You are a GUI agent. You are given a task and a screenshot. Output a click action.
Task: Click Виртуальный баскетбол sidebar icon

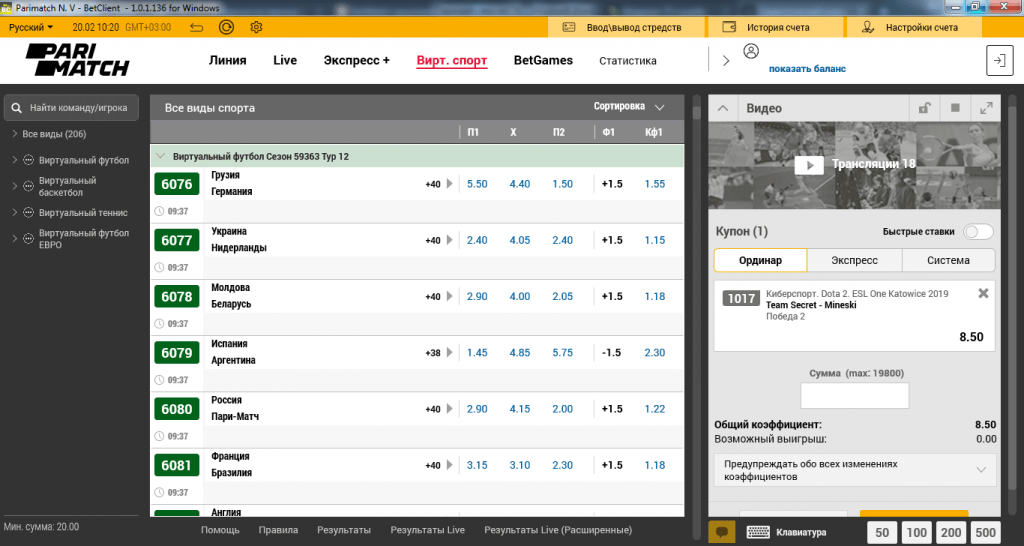pos(28,186)
